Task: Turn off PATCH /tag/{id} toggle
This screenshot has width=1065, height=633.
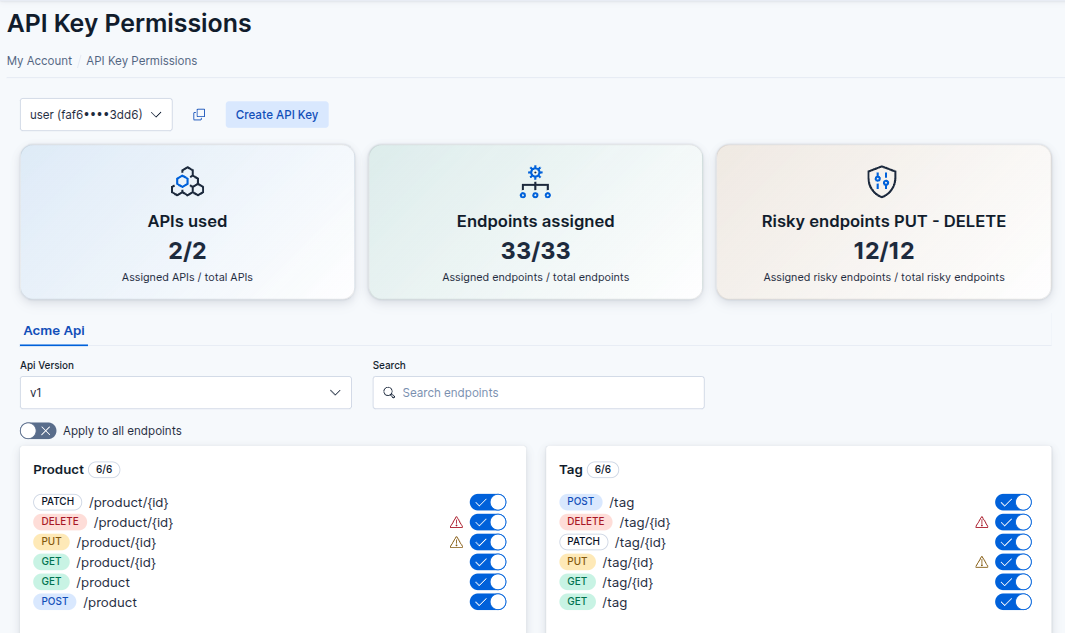Action: point(1013,542)
